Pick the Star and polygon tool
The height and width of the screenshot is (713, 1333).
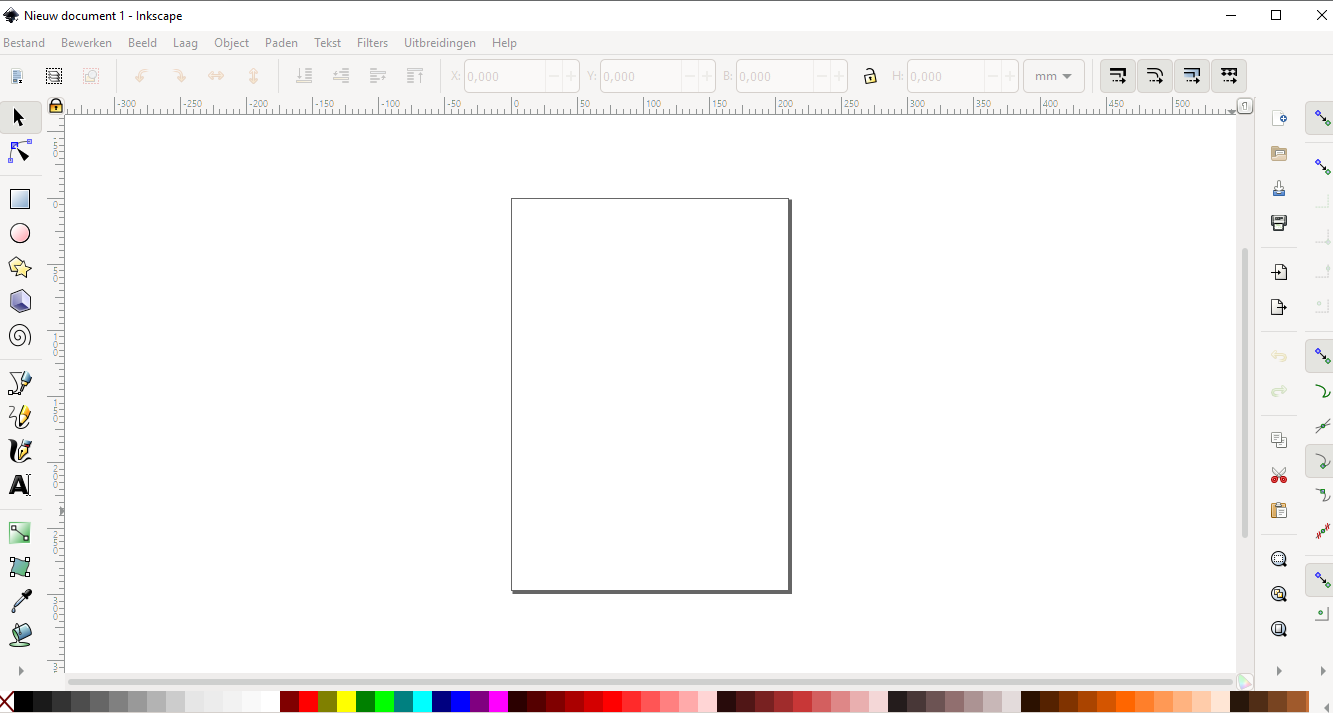[20, 267]
